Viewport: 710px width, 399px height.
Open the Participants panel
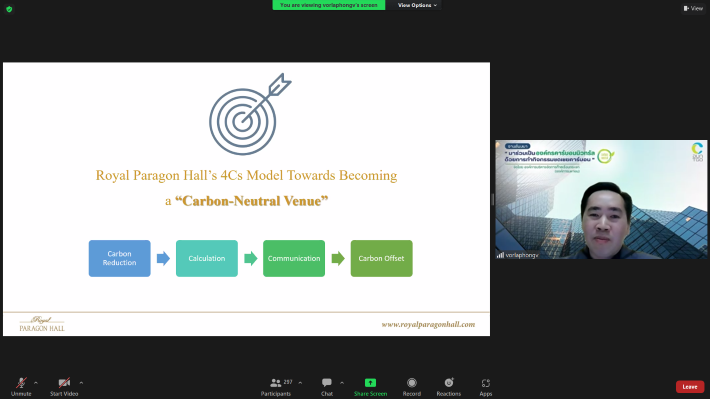(x=276, y=386)
